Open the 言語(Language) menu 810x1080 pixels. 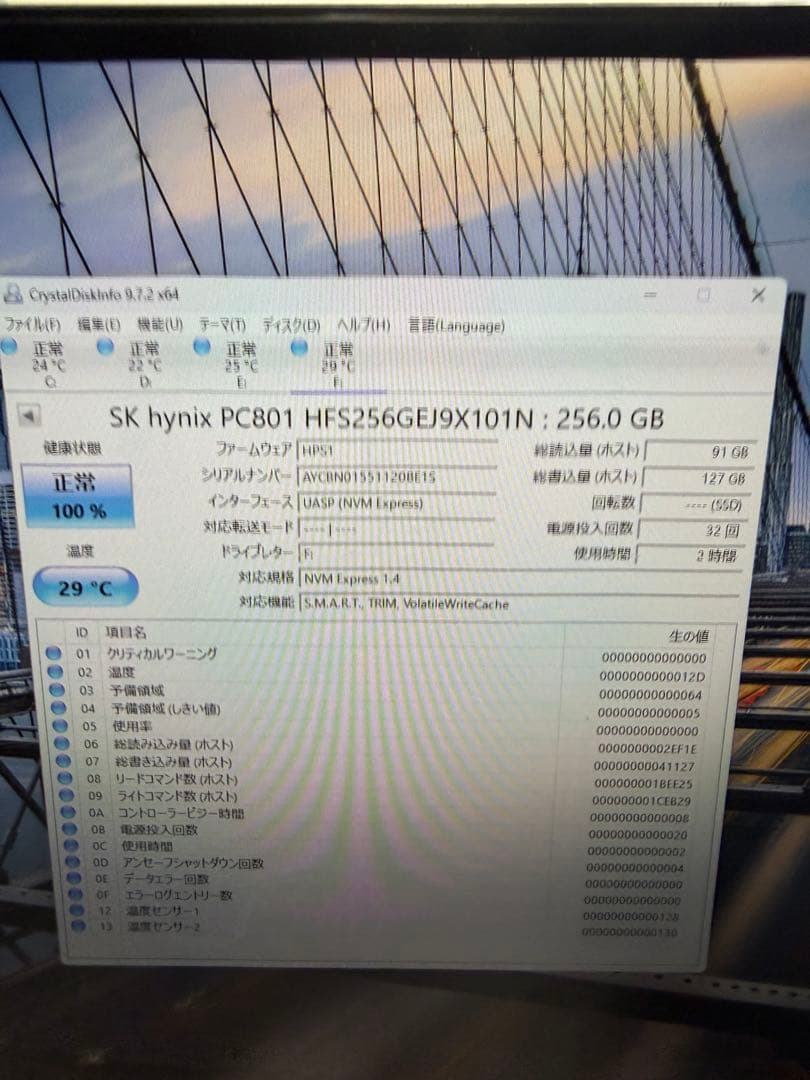pyautogui.click(x=456, y=325)
